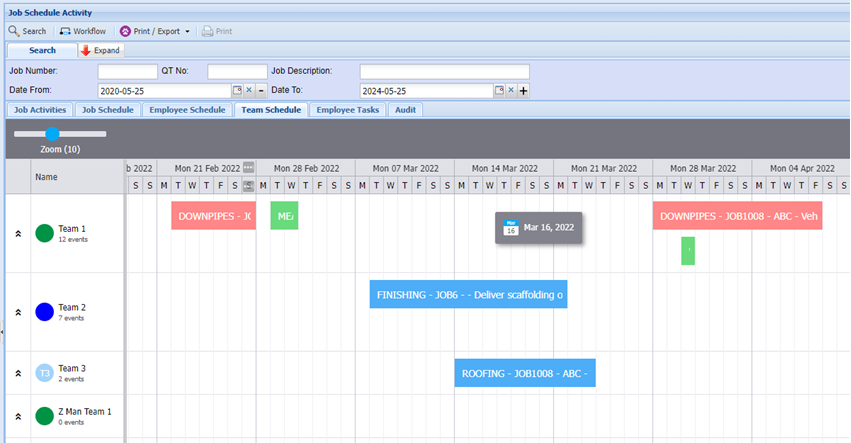Viewport: 851px width, 443px height.
Task: Click the Zoom slider handle
Action: pos(52,133)
